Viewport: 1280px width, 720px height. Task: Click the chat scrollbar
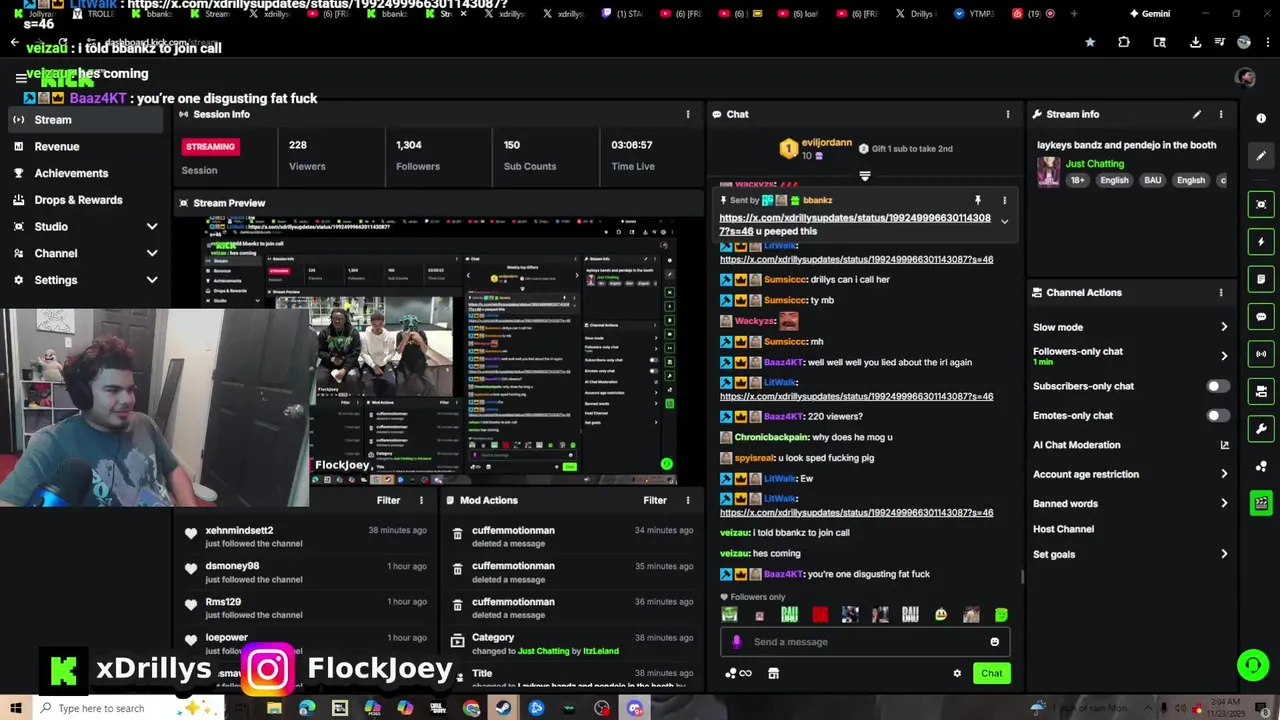coord(1021,576)
